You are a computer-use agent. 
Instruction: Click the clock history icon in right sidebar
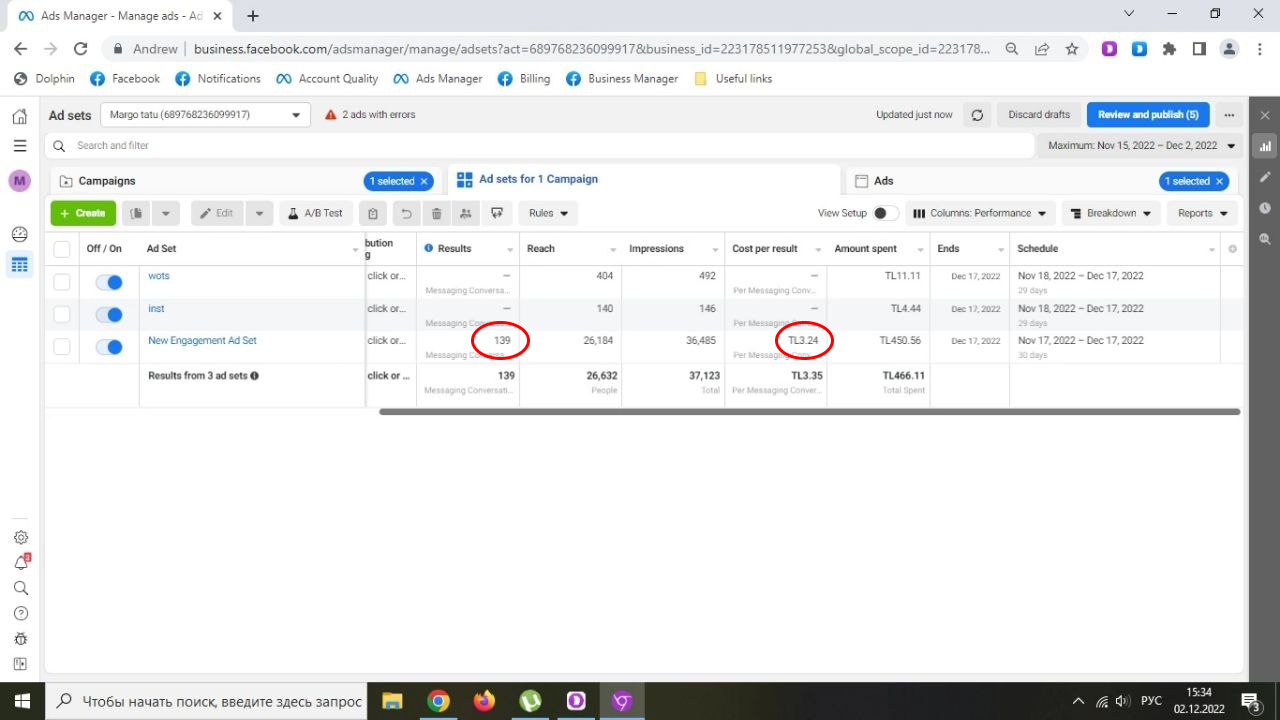(x=1265, y=208)
